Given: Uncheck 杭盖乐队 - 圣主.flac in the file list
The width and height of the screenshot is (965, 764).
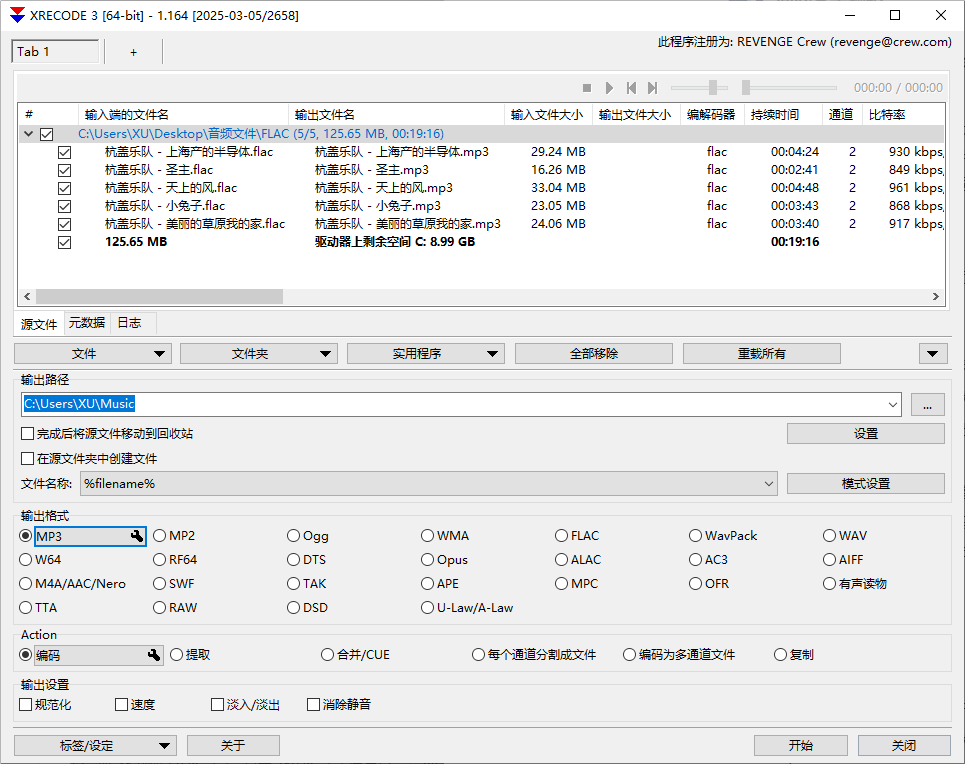Looking at the screenshot, I should pos(64,170).
